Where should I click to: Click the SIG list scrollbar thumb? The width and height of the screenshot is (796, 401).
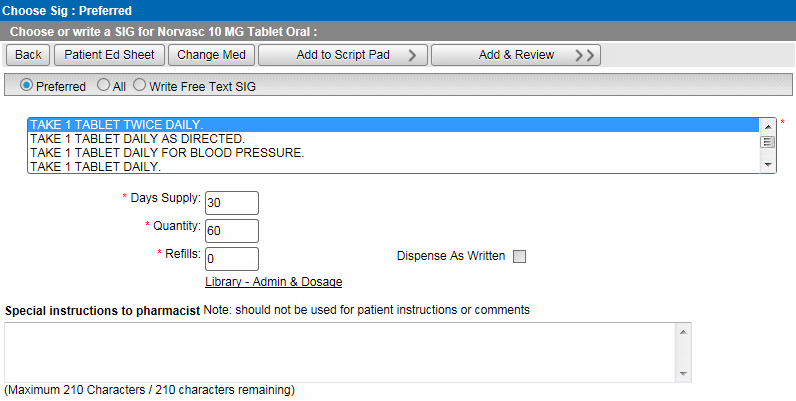768,142
